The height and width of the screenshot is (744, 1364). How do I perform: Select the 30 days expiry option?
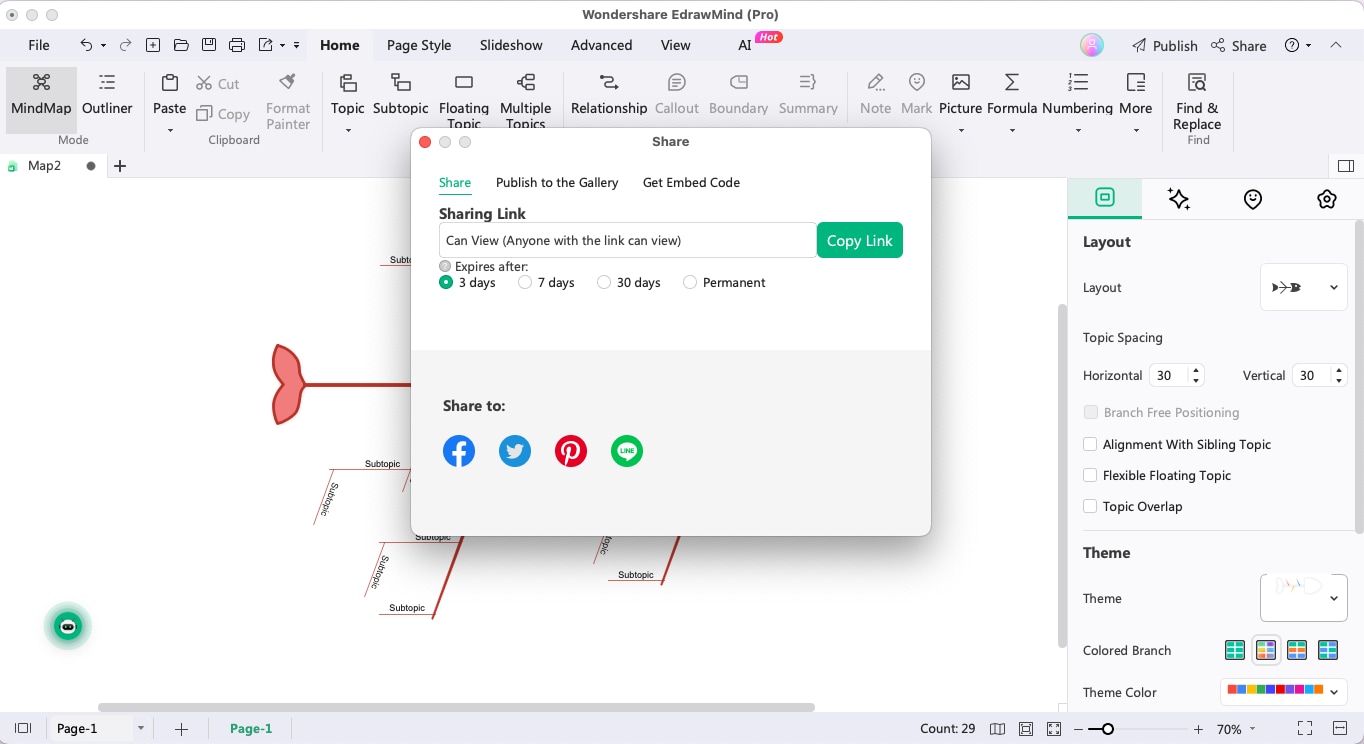pyautogui.click(x=604, y=283)
